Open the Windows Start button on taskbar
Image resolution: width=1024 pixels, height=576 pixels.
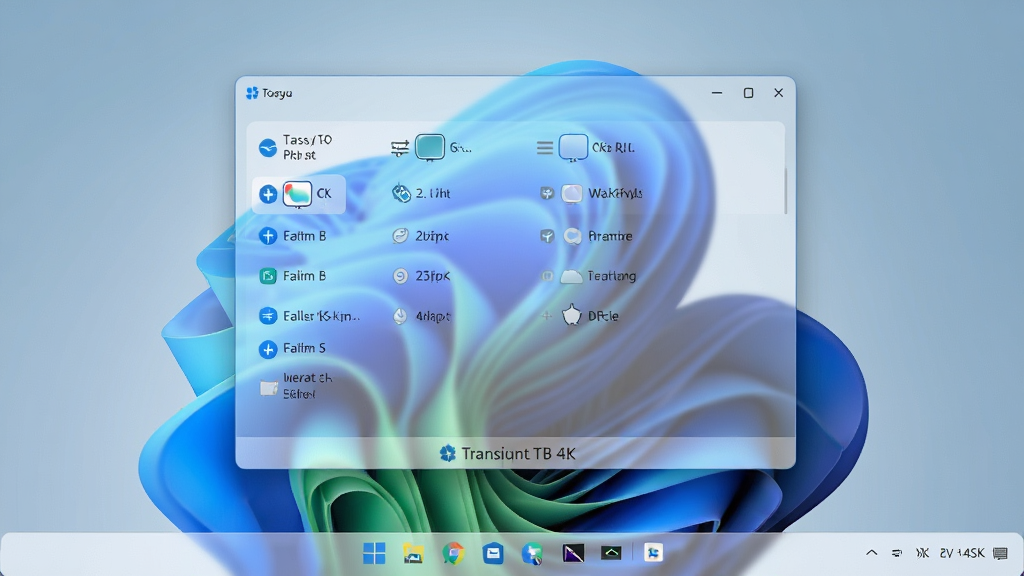click(374, 553)
